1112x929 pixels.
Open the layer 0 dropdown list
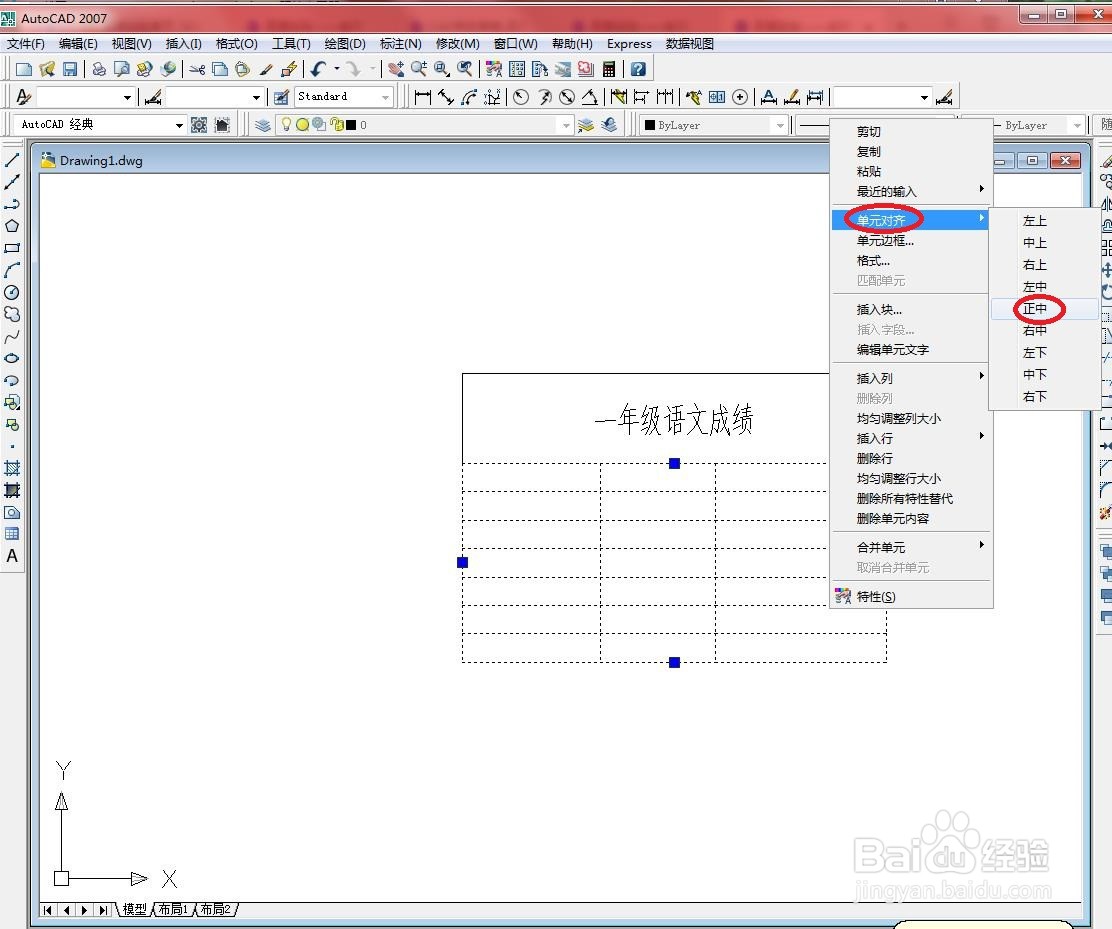(x=566, y=126)
